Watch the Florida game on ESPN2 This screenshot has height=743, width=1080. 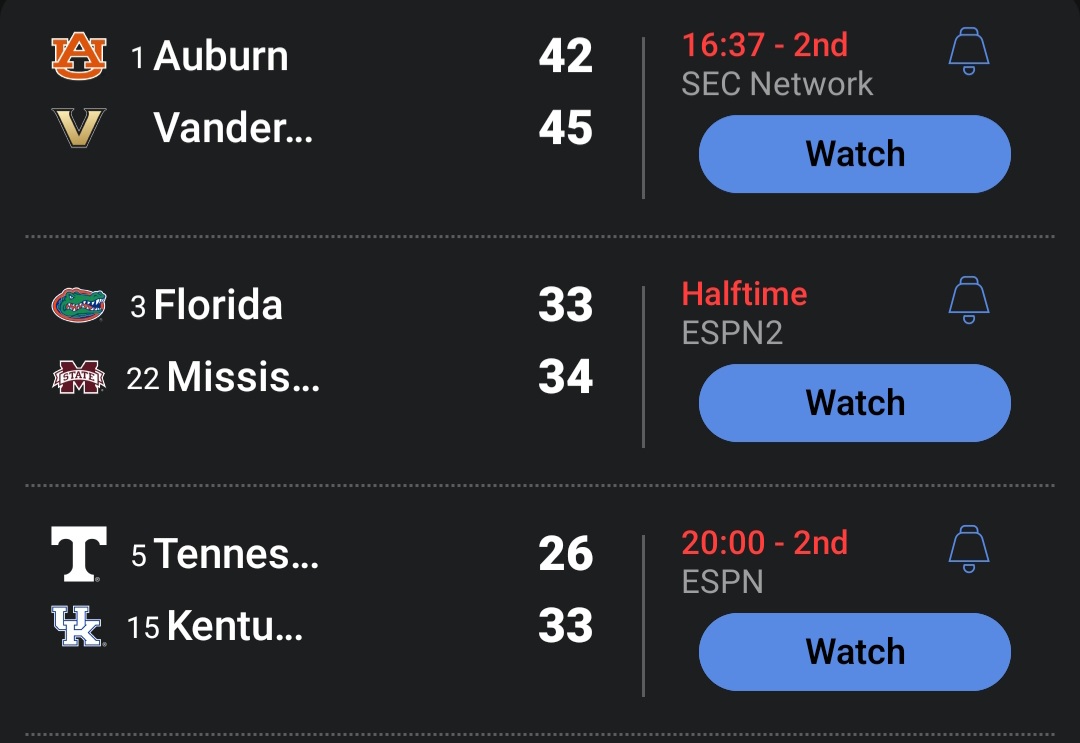[x=855, y=403]
